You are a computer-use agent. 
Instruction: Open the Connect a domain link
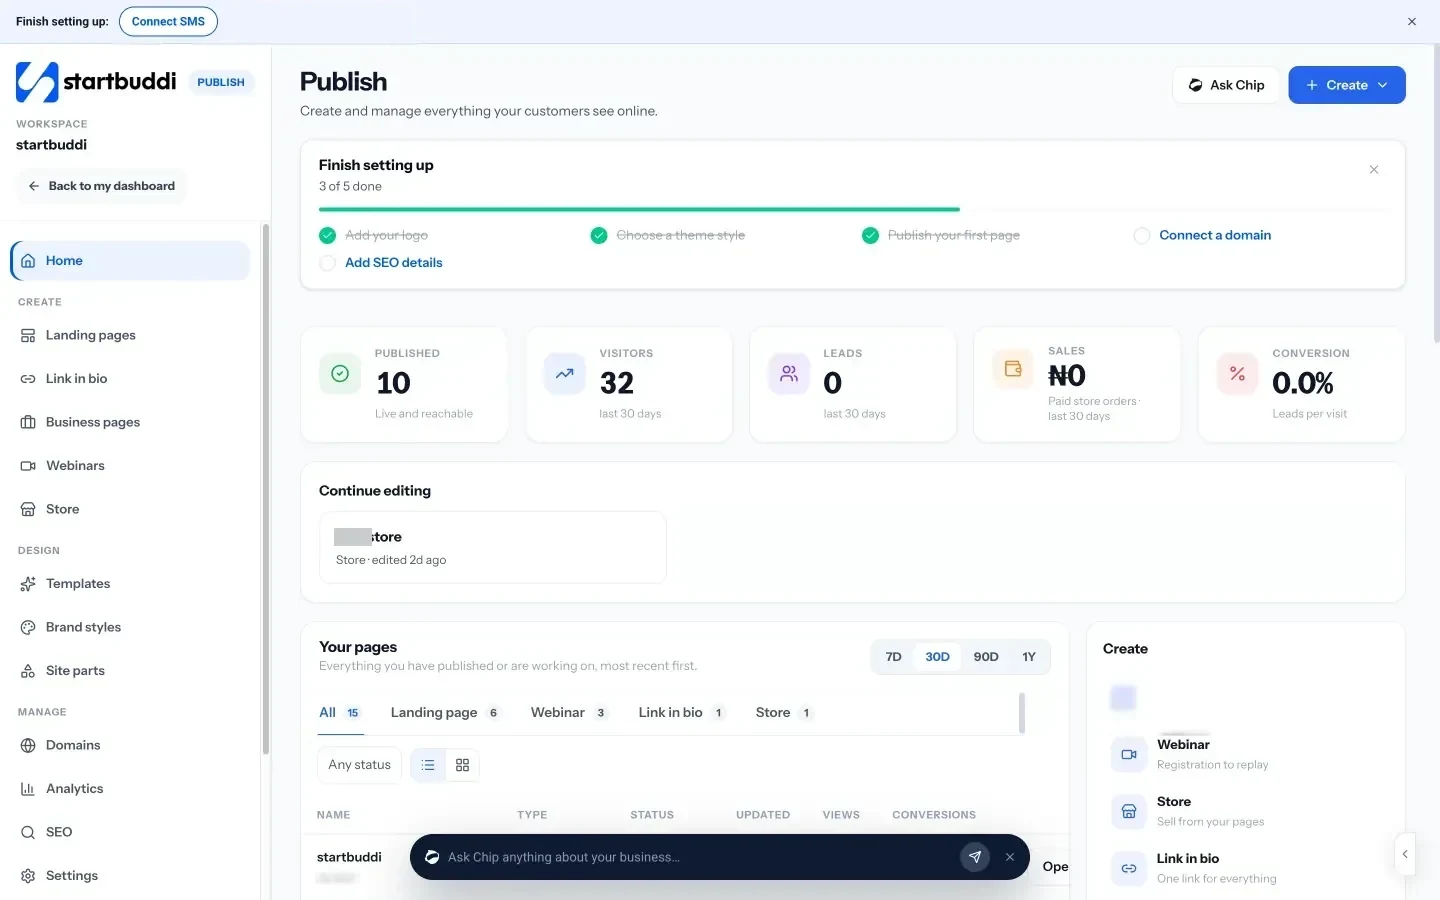[x=1215, y=235]
